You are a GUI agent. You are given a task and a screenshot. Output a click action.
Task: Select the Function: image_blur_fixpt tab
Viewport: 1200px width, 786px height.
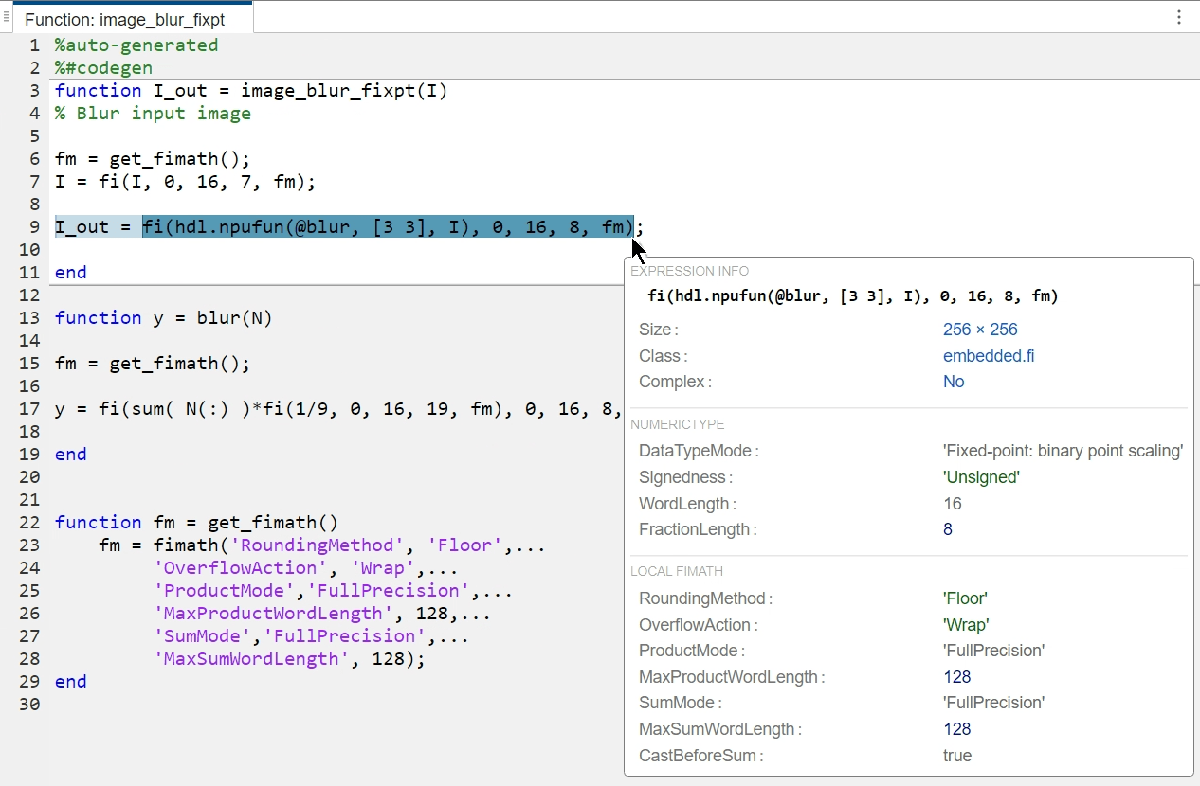(x=126, y=19)
